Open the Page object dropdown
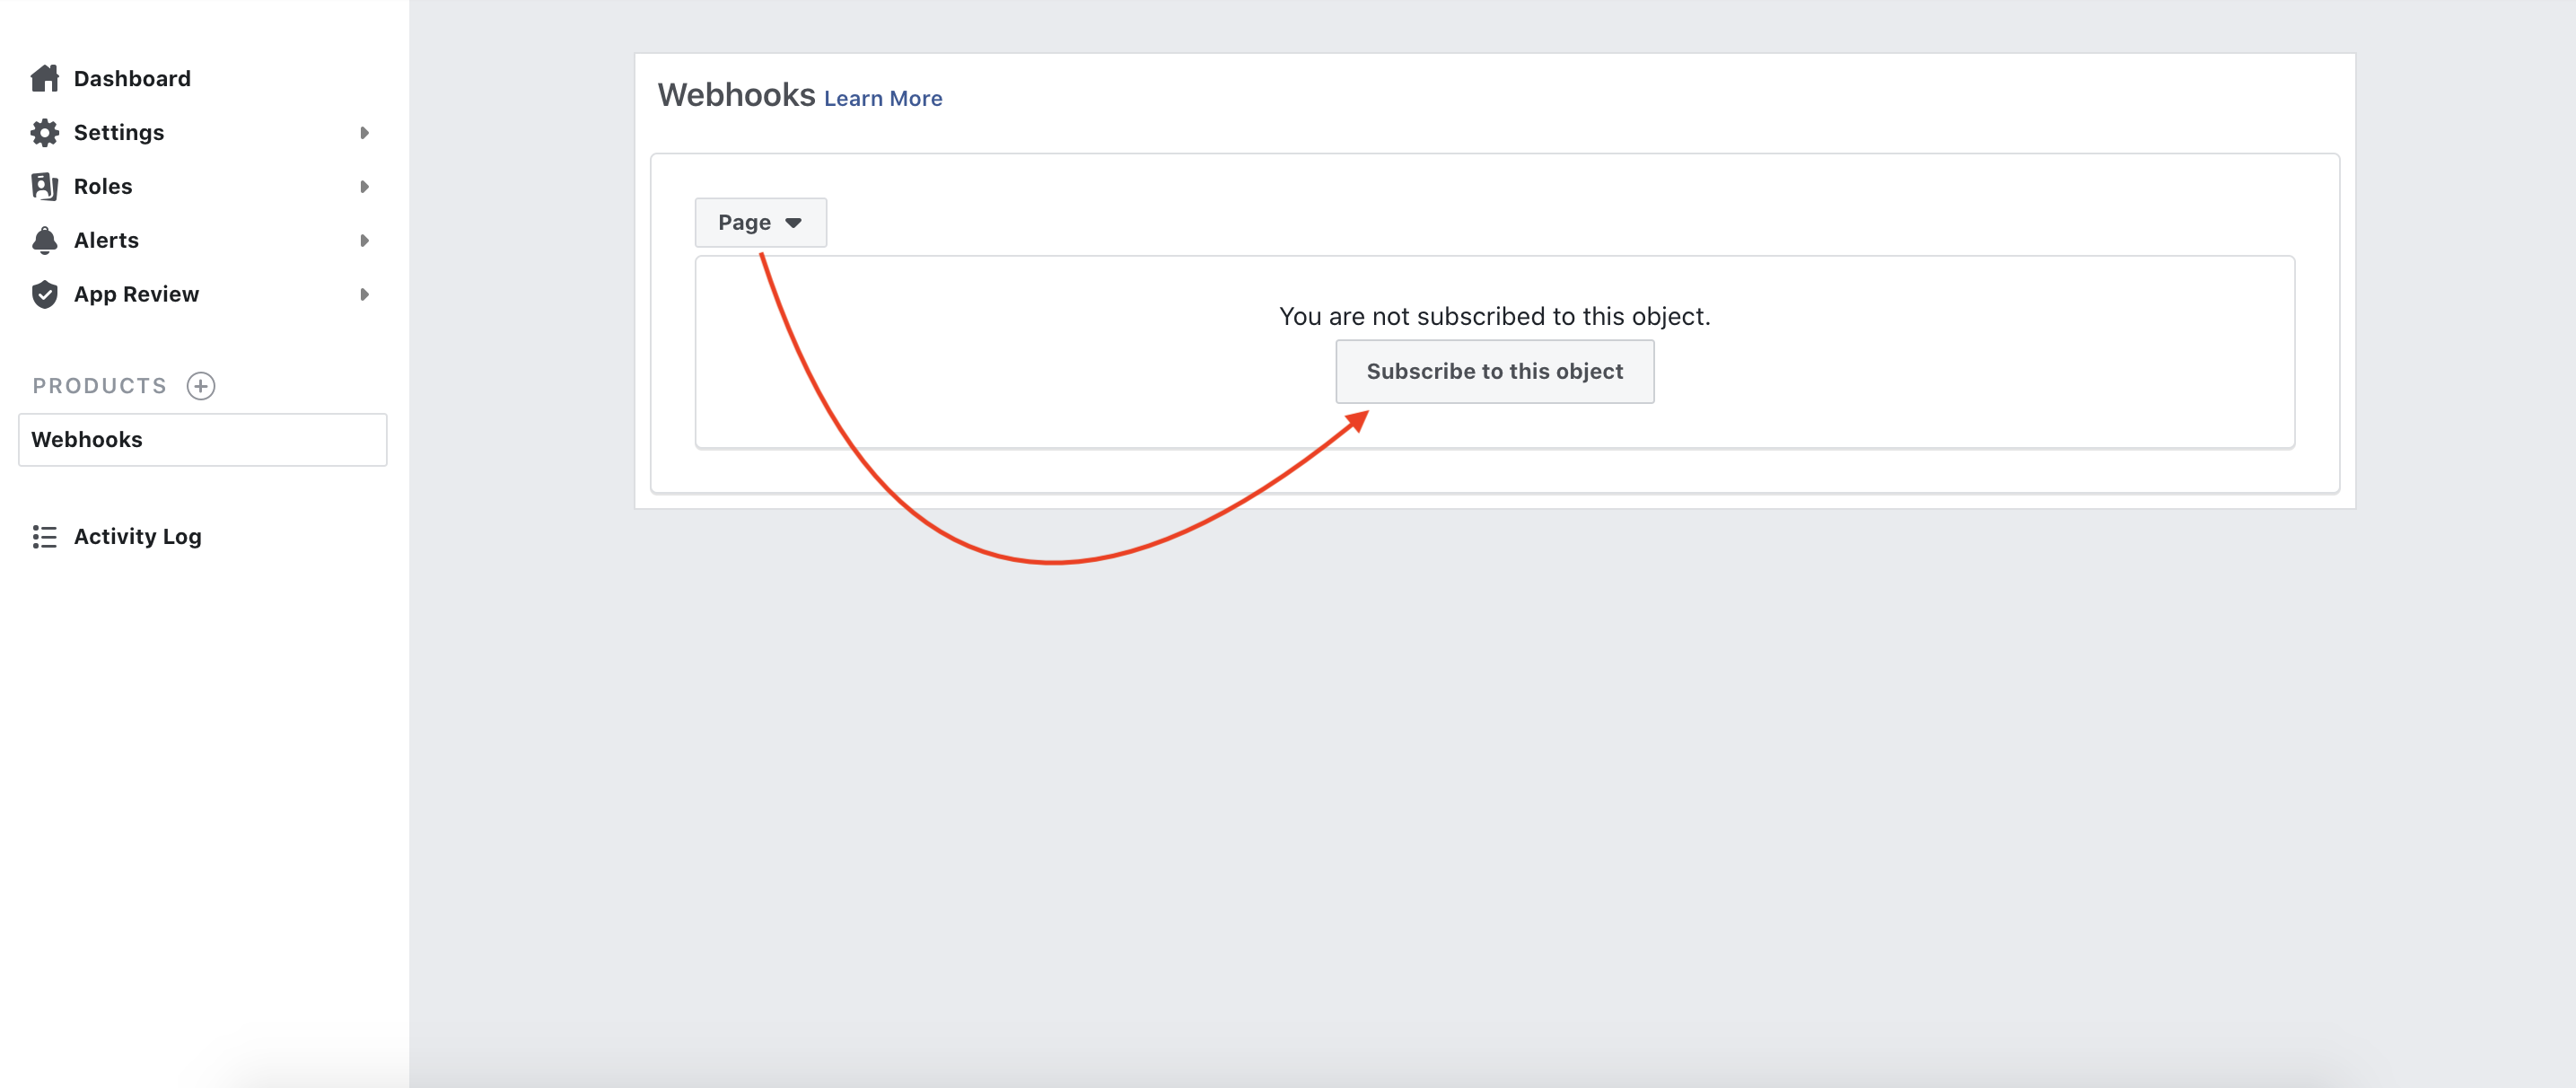 [760, 222]
